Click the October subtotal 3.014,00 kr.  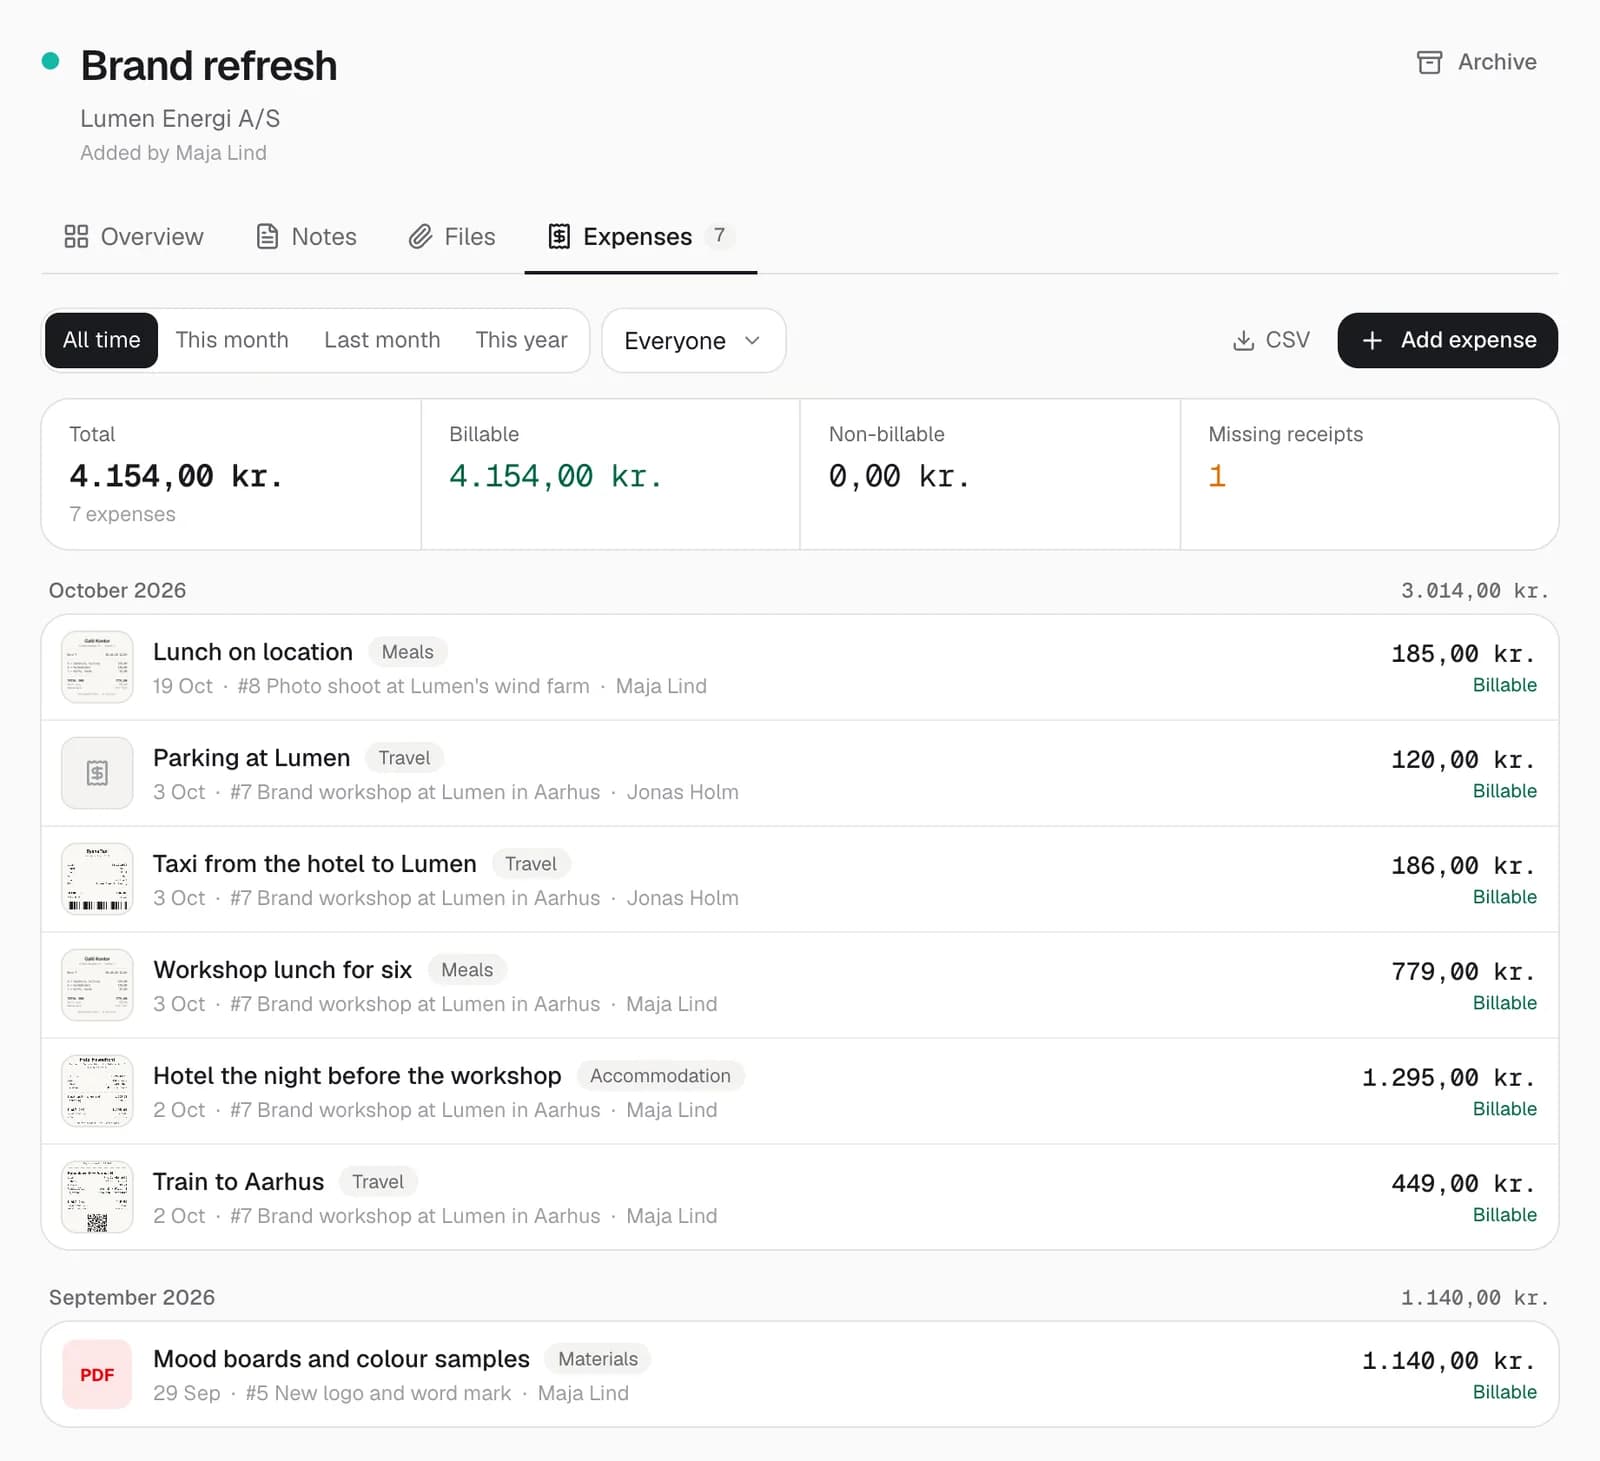click(x=1475, y=591)
